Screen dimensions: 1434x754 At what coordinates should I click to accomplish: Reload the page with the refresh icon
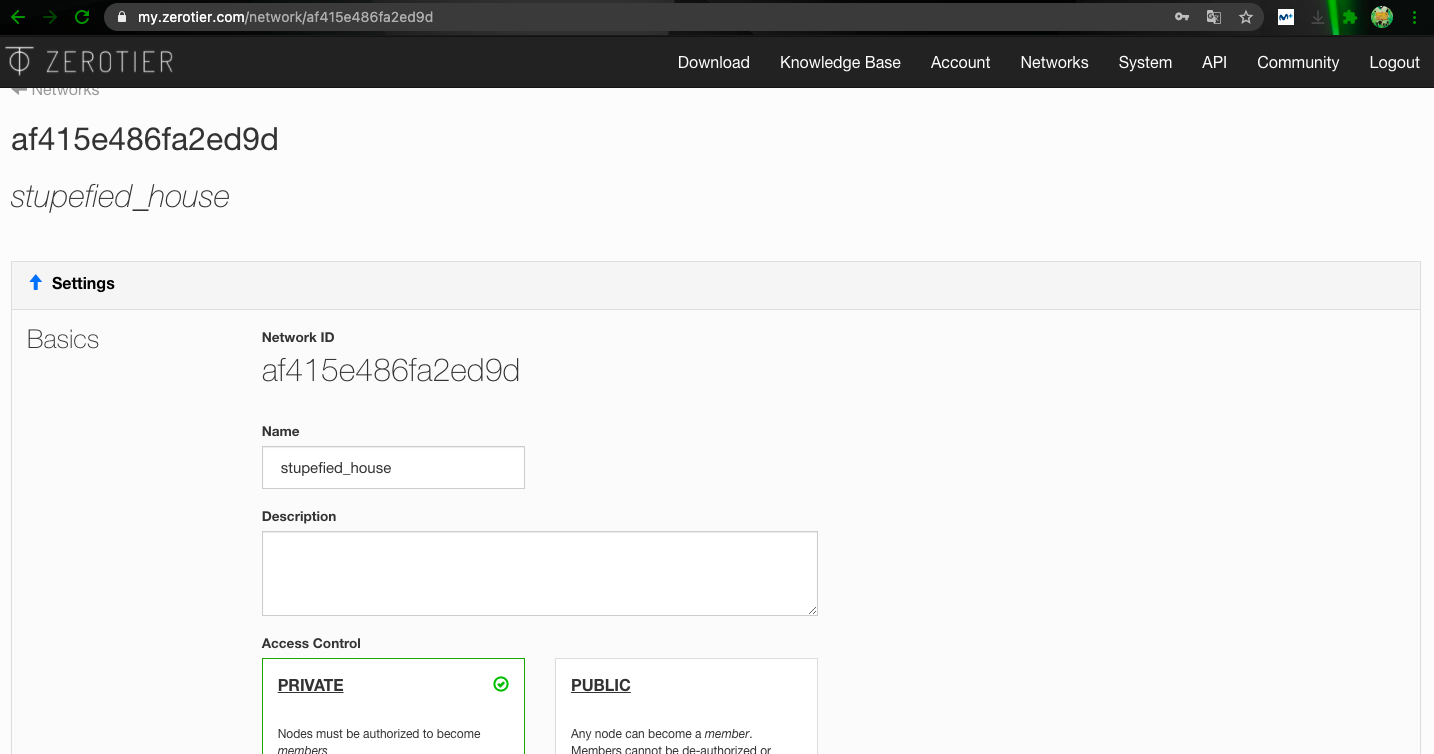tap(82, 17)
